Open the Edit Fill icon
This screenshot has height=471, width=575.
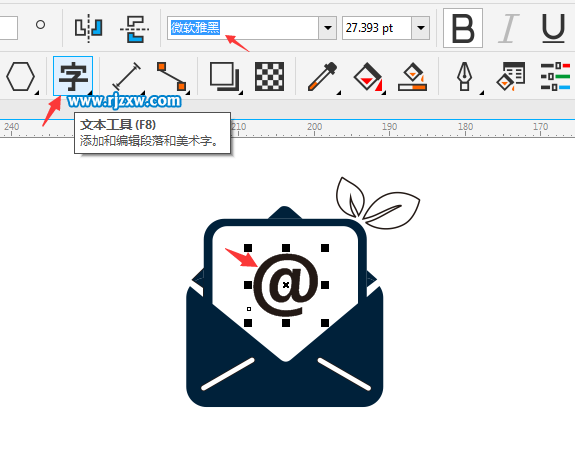[511, 76]
